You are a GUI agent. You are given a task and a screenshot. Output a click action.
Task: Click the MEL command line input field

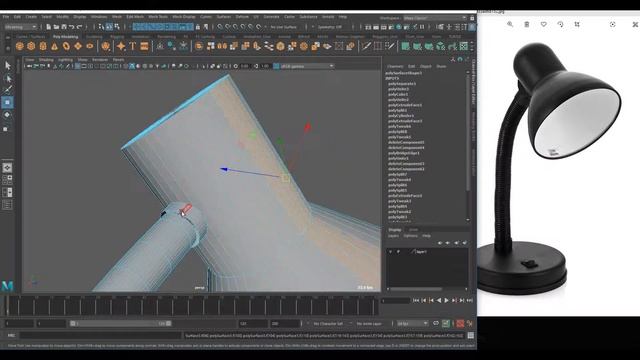100,336
